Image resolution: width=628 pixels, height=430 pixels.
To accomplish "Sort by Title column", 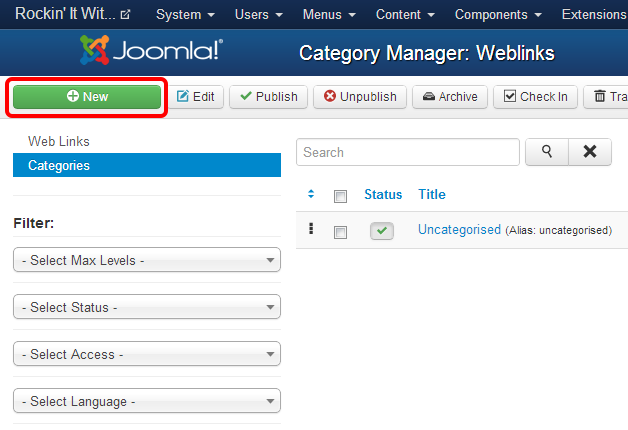I will click(x=432, y=194).
